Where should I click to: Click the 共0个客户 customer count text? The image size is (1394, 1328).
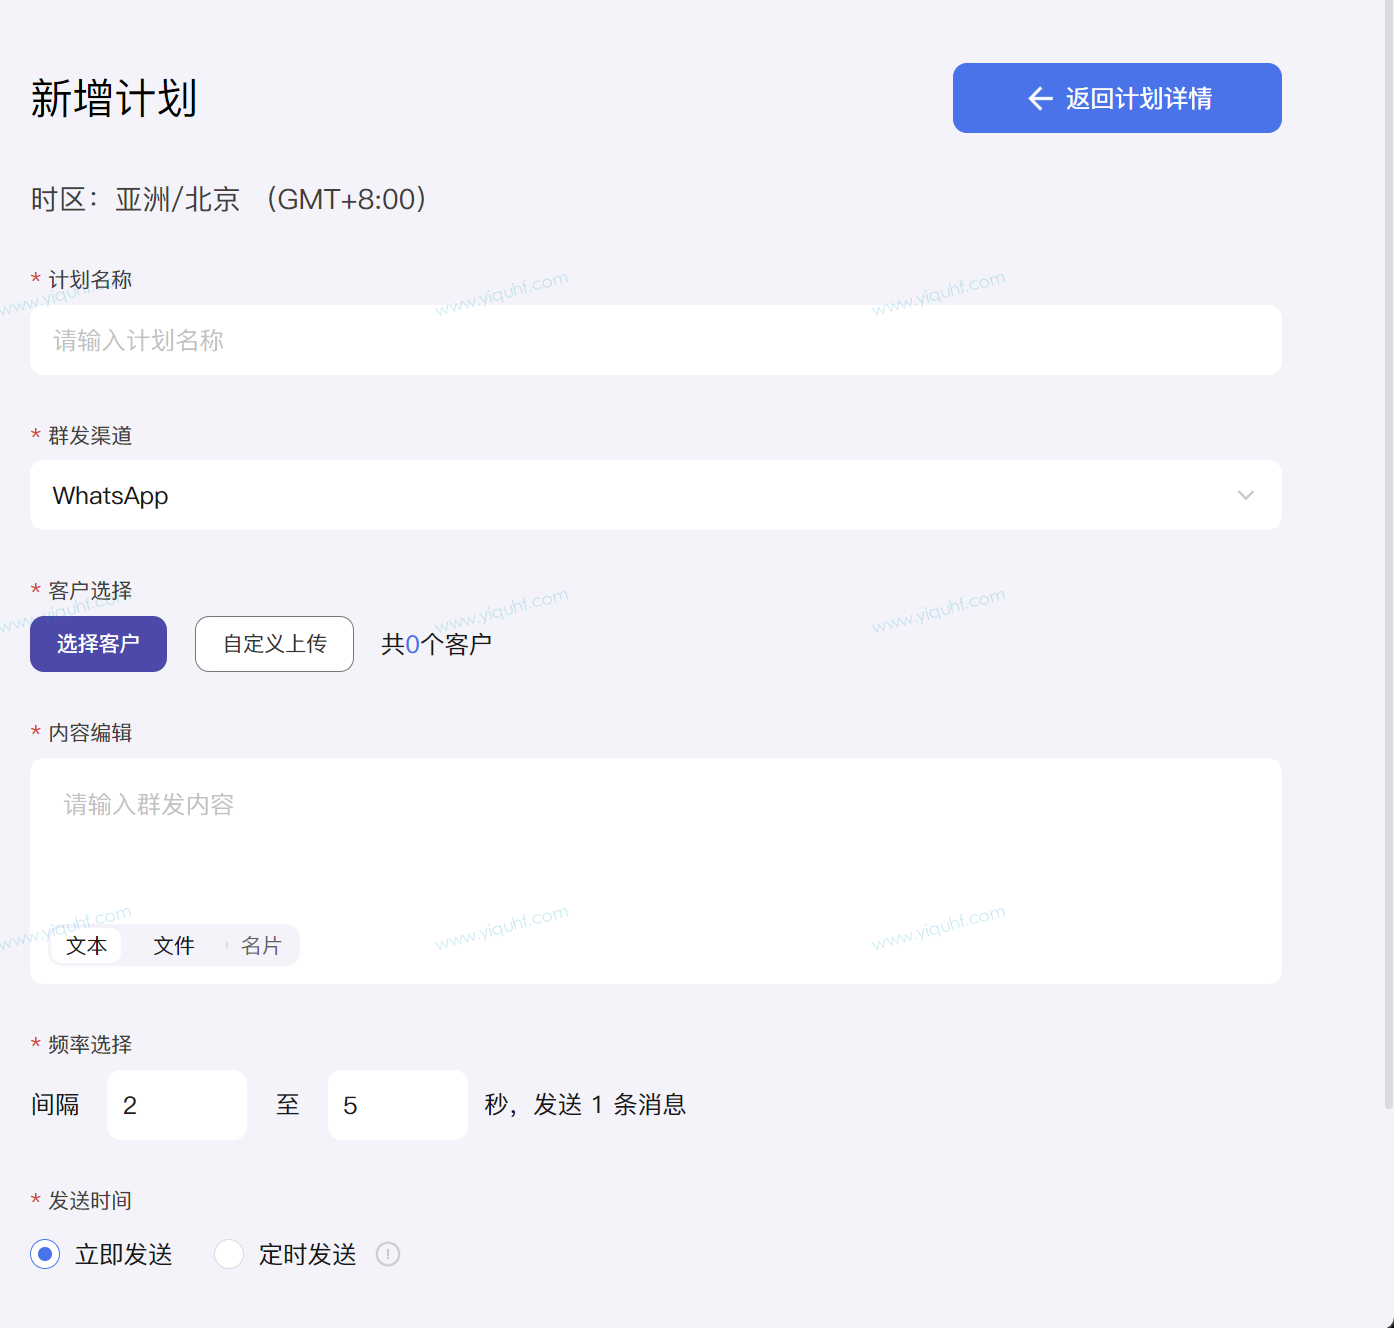(436, 644)
